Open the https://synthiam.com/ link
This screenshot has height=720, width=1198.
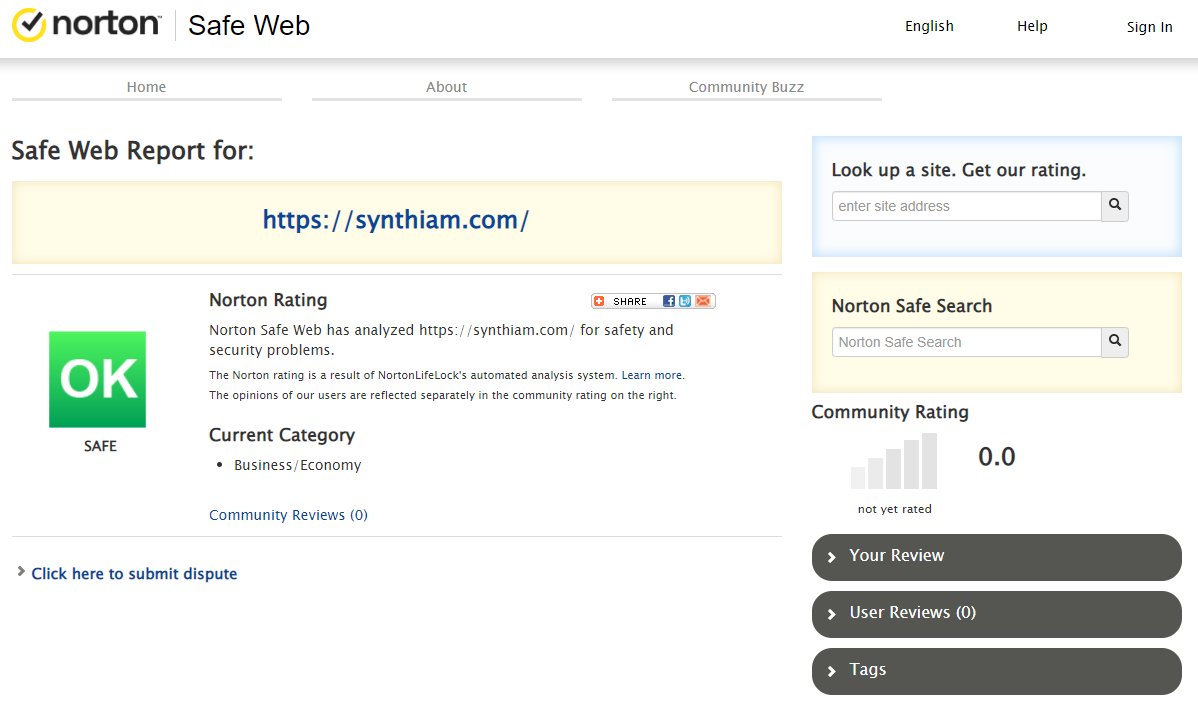point(396,220)
